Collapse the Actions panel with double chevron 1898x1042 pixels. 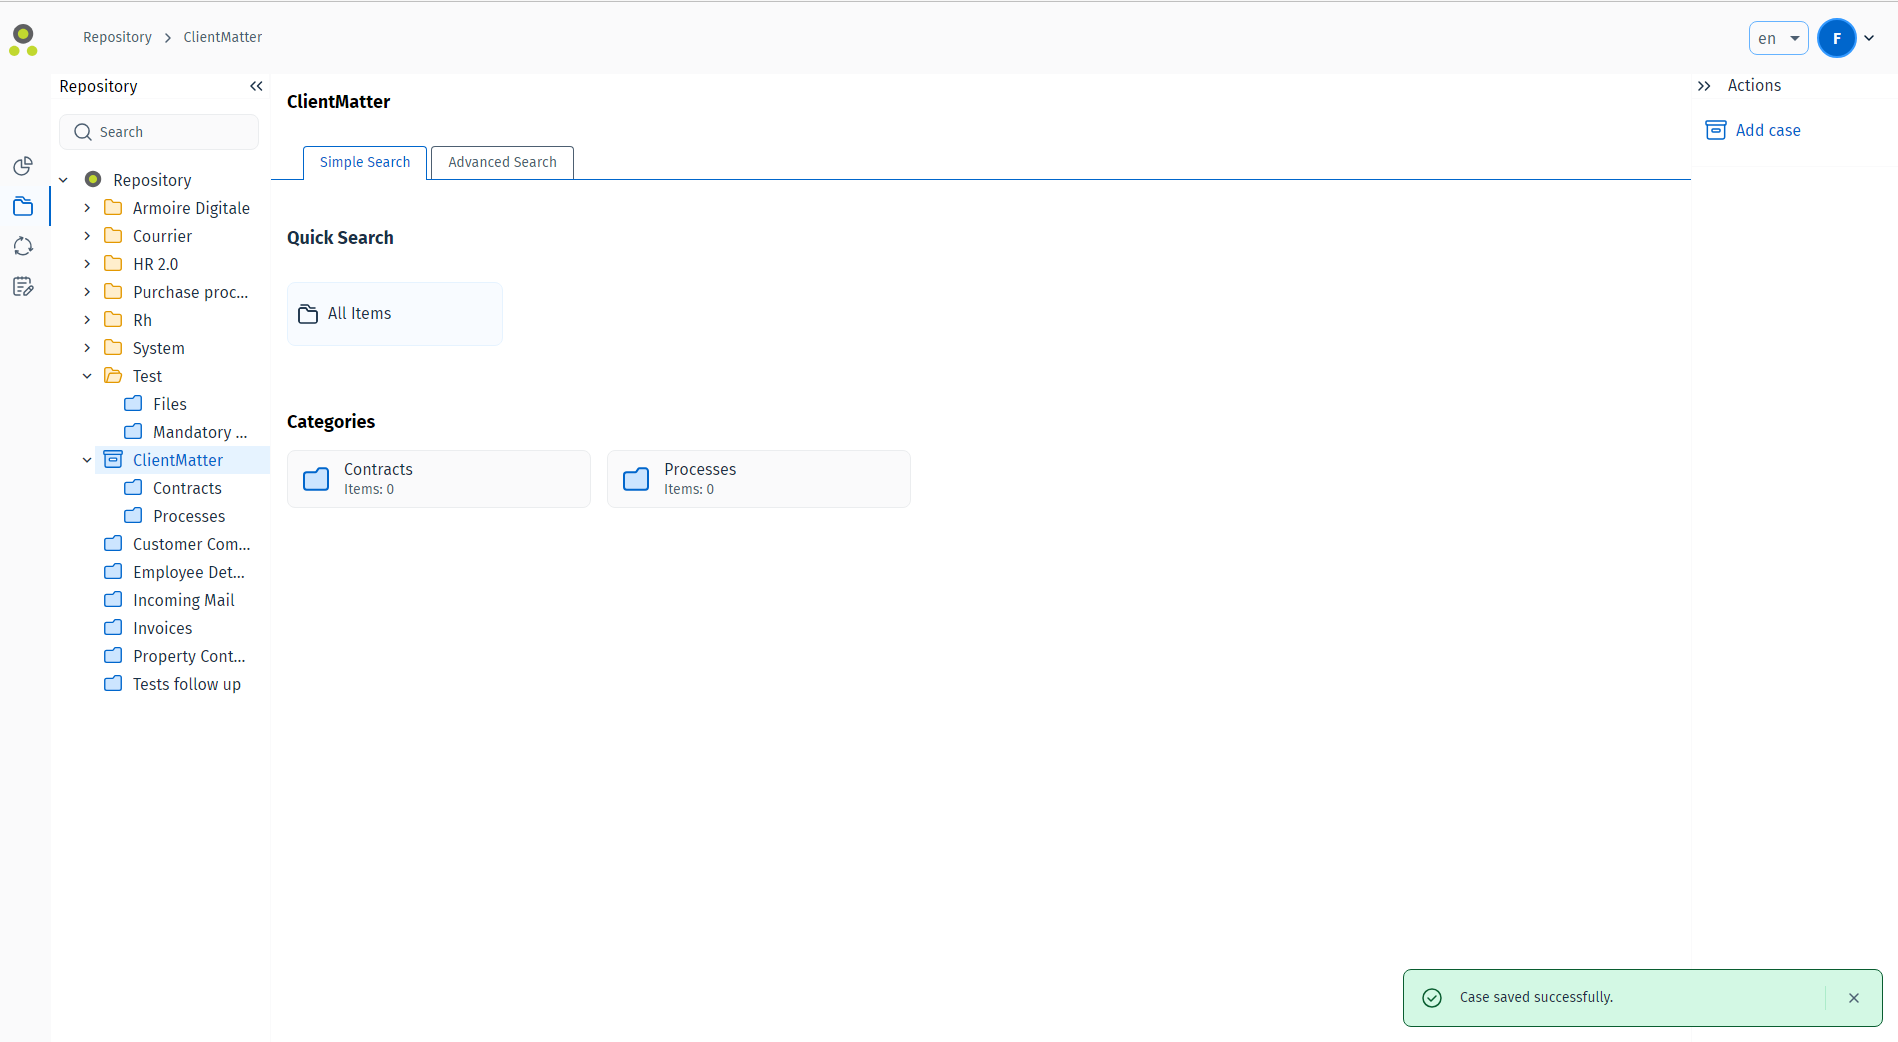pos(1704,86)
